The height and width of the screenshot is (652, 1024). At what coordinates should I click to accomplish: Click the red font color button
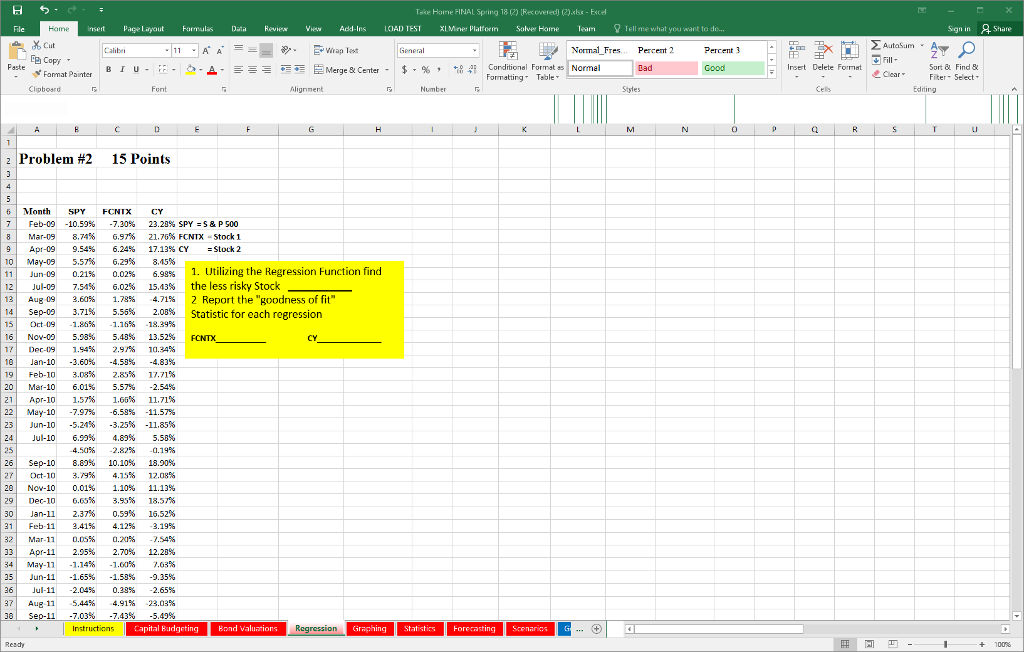[x=212, y=69]
